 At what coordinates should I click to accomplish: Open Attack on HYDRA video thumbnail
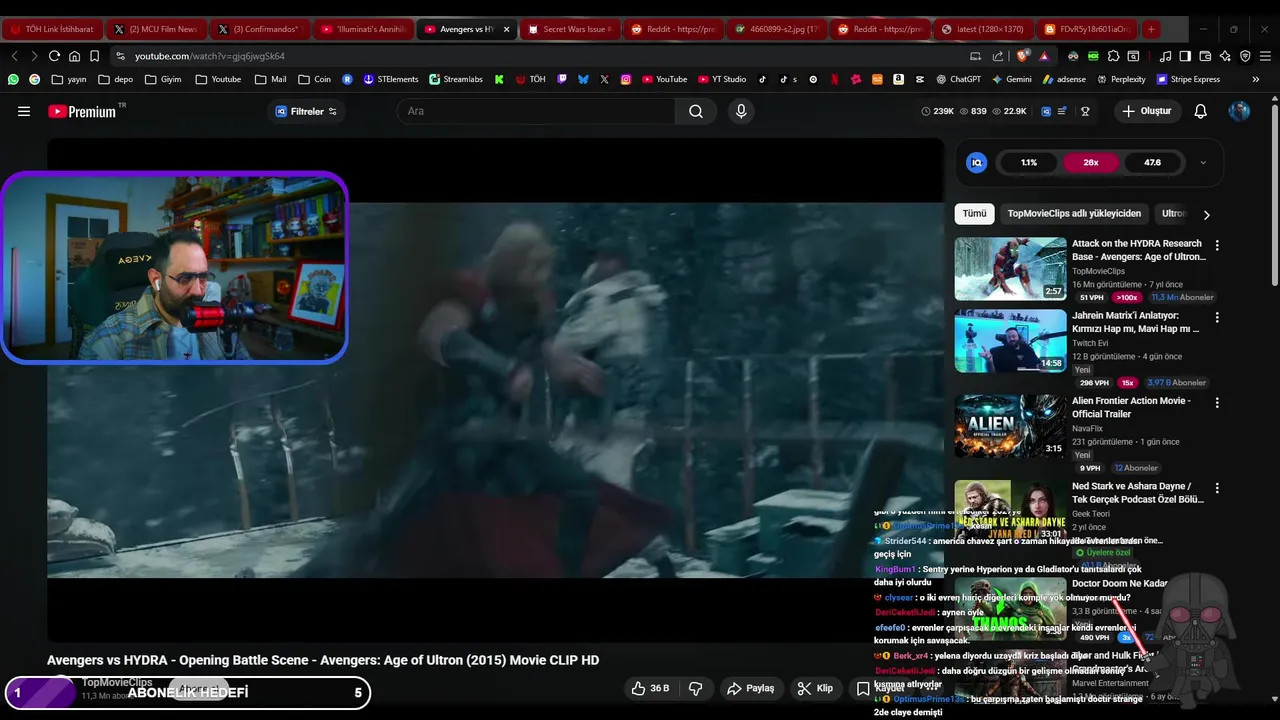tap(1010, 269)
